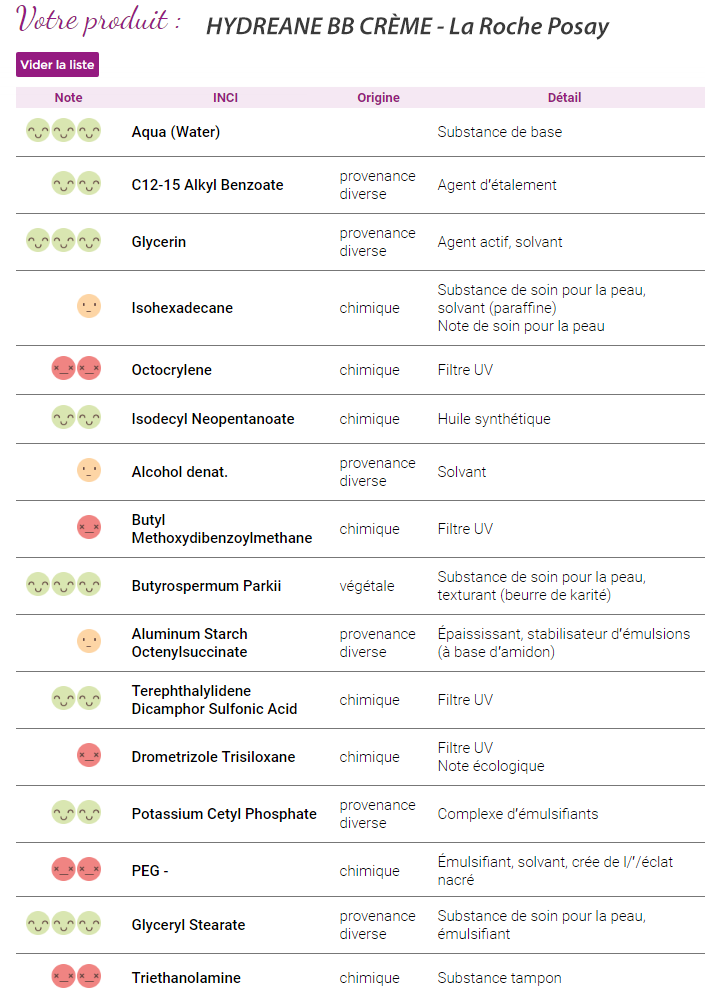Click the red face next to Drometrizole Trisiloxane
Viewport: 705px width, 999px height.
pos(89,755)
